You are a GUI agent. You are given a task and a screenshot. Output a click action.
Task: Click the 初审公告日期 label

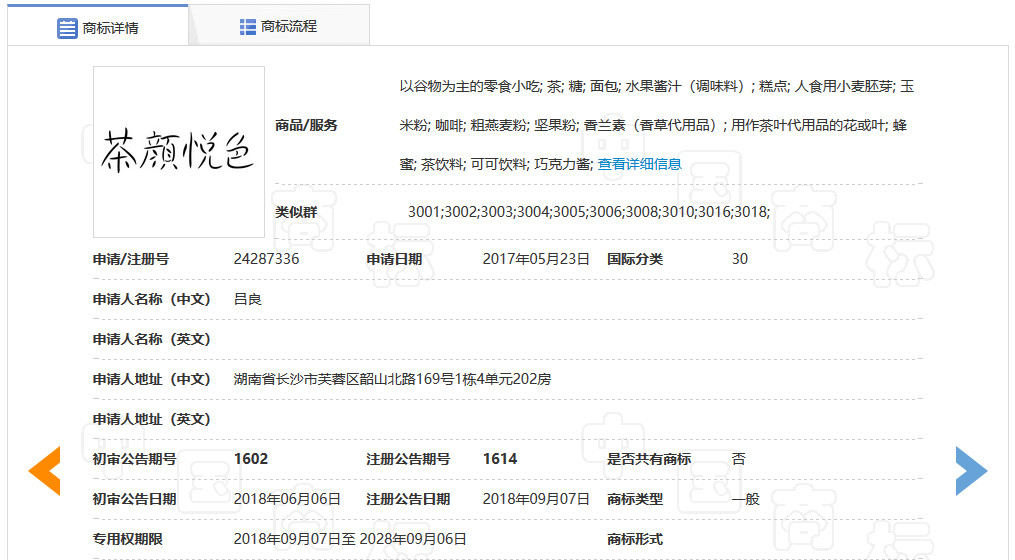point(135,499)
